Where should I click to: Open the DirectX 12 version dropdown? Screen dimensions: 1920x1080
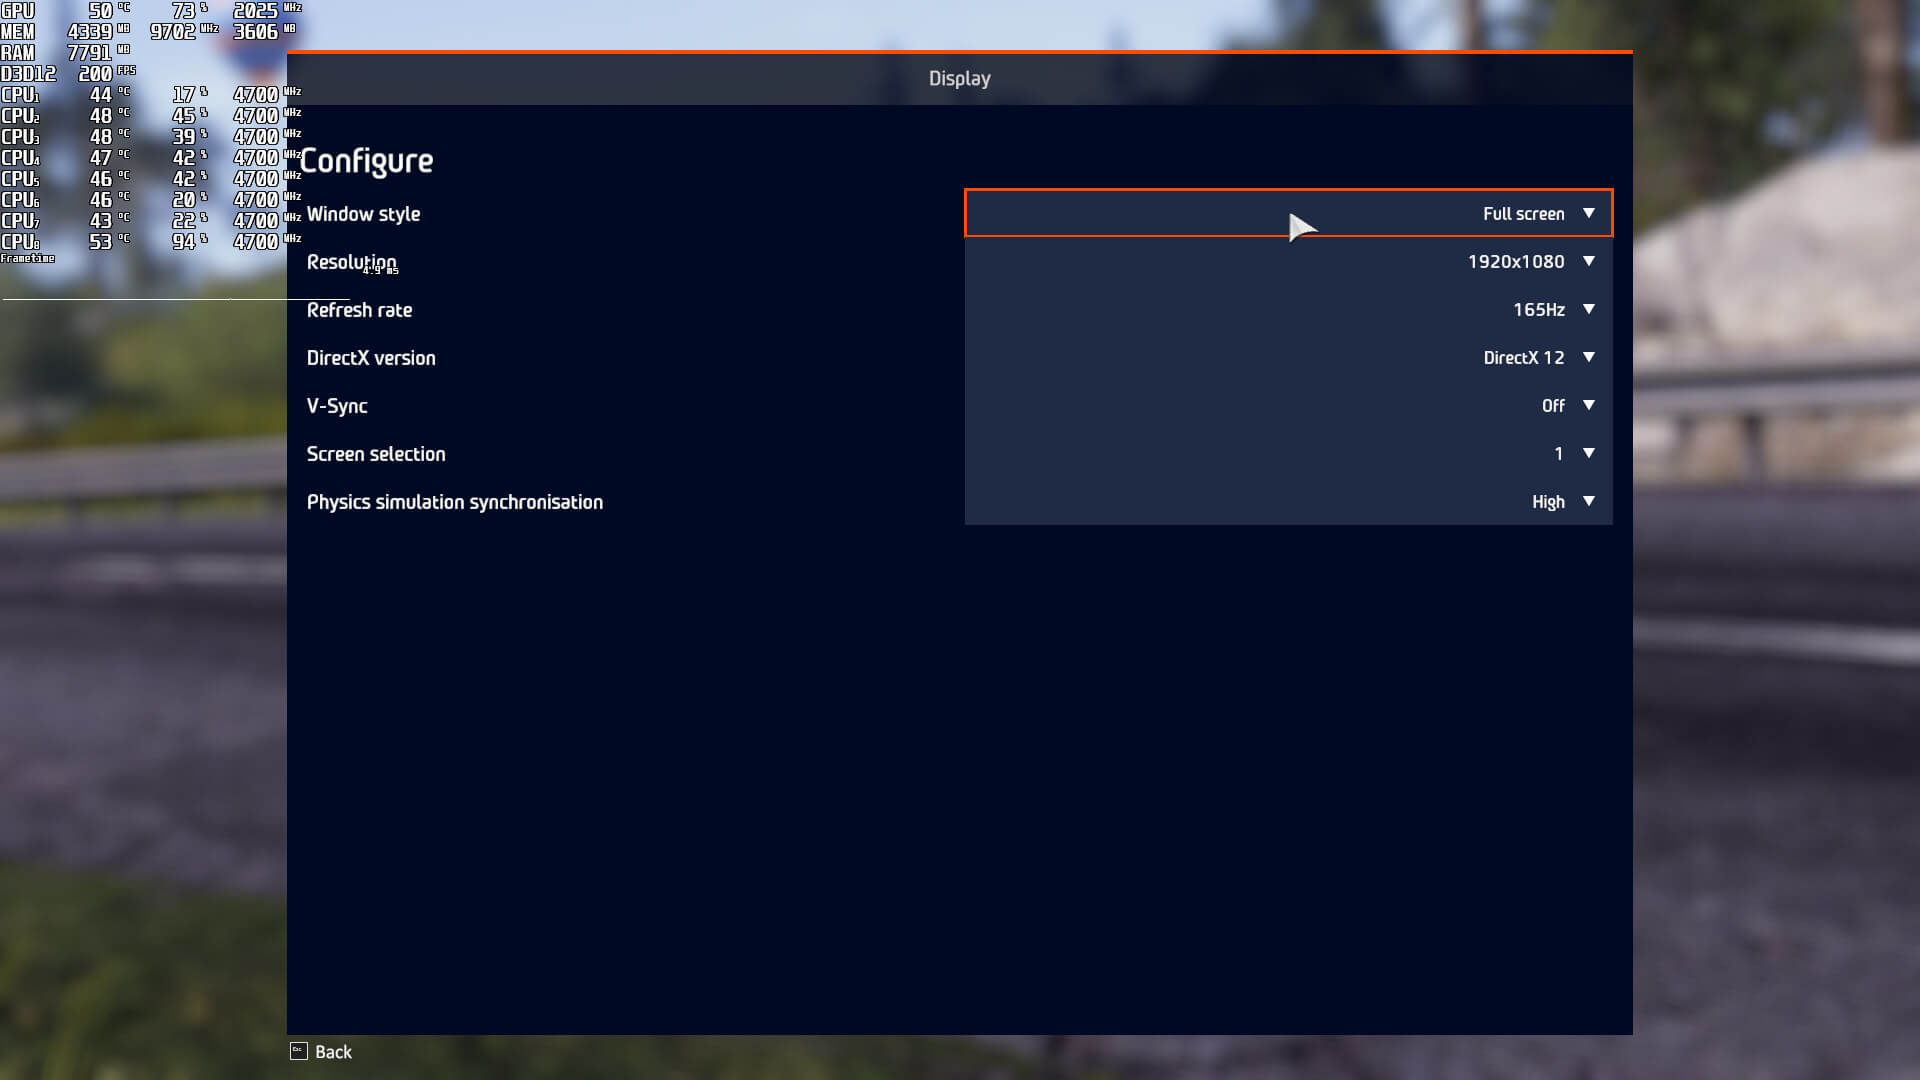tap(1523, 358)
